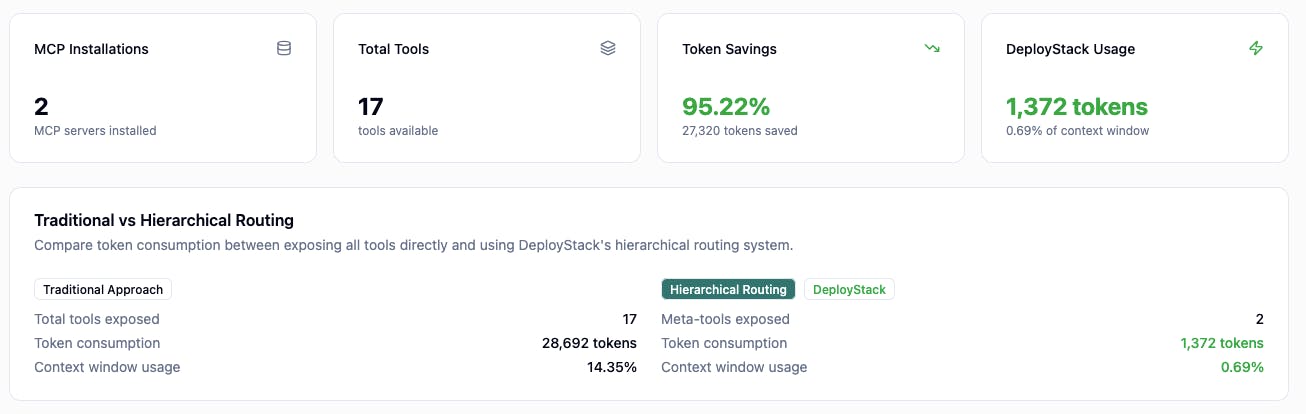Click the database icon on MCP Installations card
This screenshot has width=1306, height=414.
284,48
